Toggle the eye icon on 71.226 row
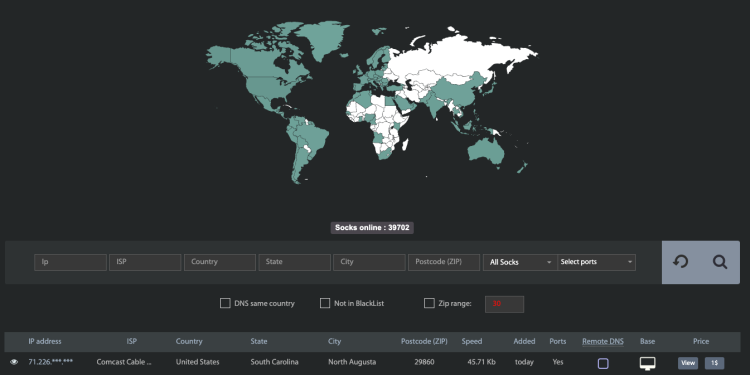 (14, 362)
